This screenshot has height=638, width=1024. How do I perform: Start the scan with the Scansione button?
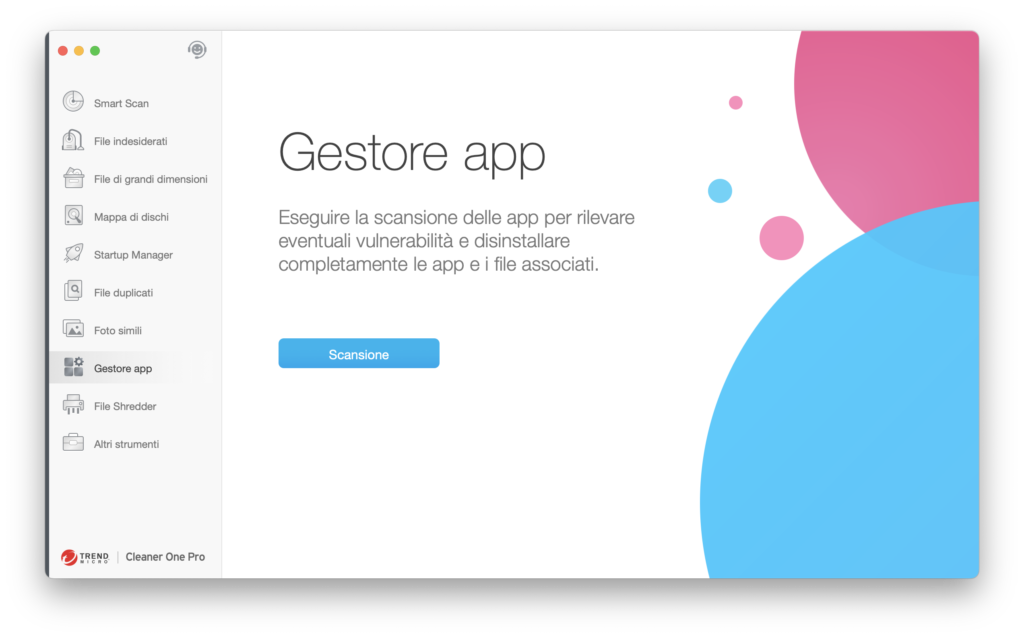pos(358,353)
